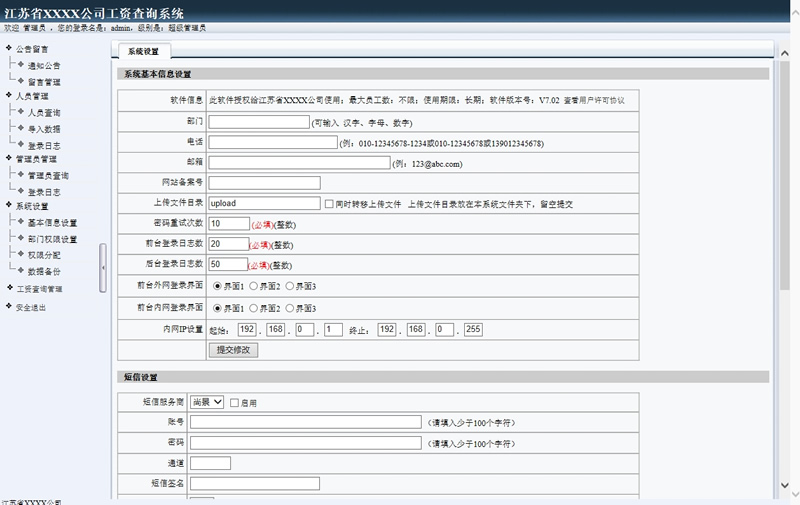800x505 pixels.
Task: Click the diamond icon beside 导入数据
Action: click(x=20, y=129)
